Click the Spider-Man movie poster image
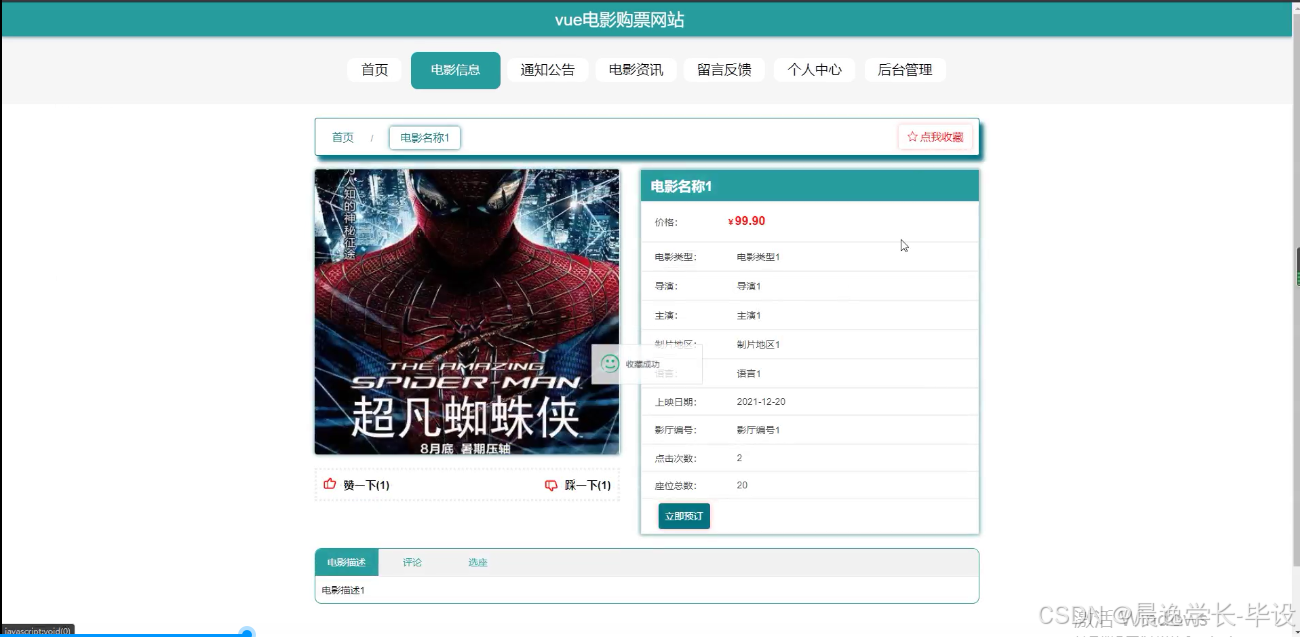Screen dimensions: 1300x637 click(467, 312)
